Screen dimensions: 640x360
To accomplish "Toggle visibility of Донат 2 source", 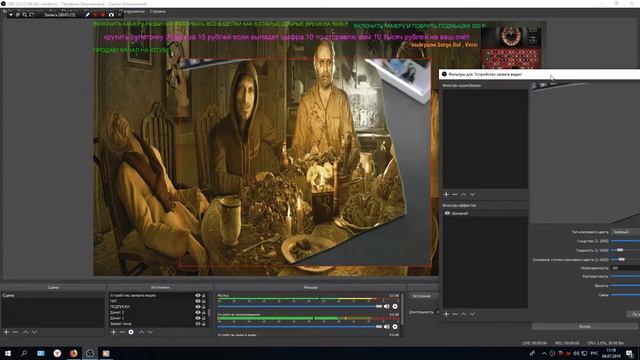I will point(198,313).
